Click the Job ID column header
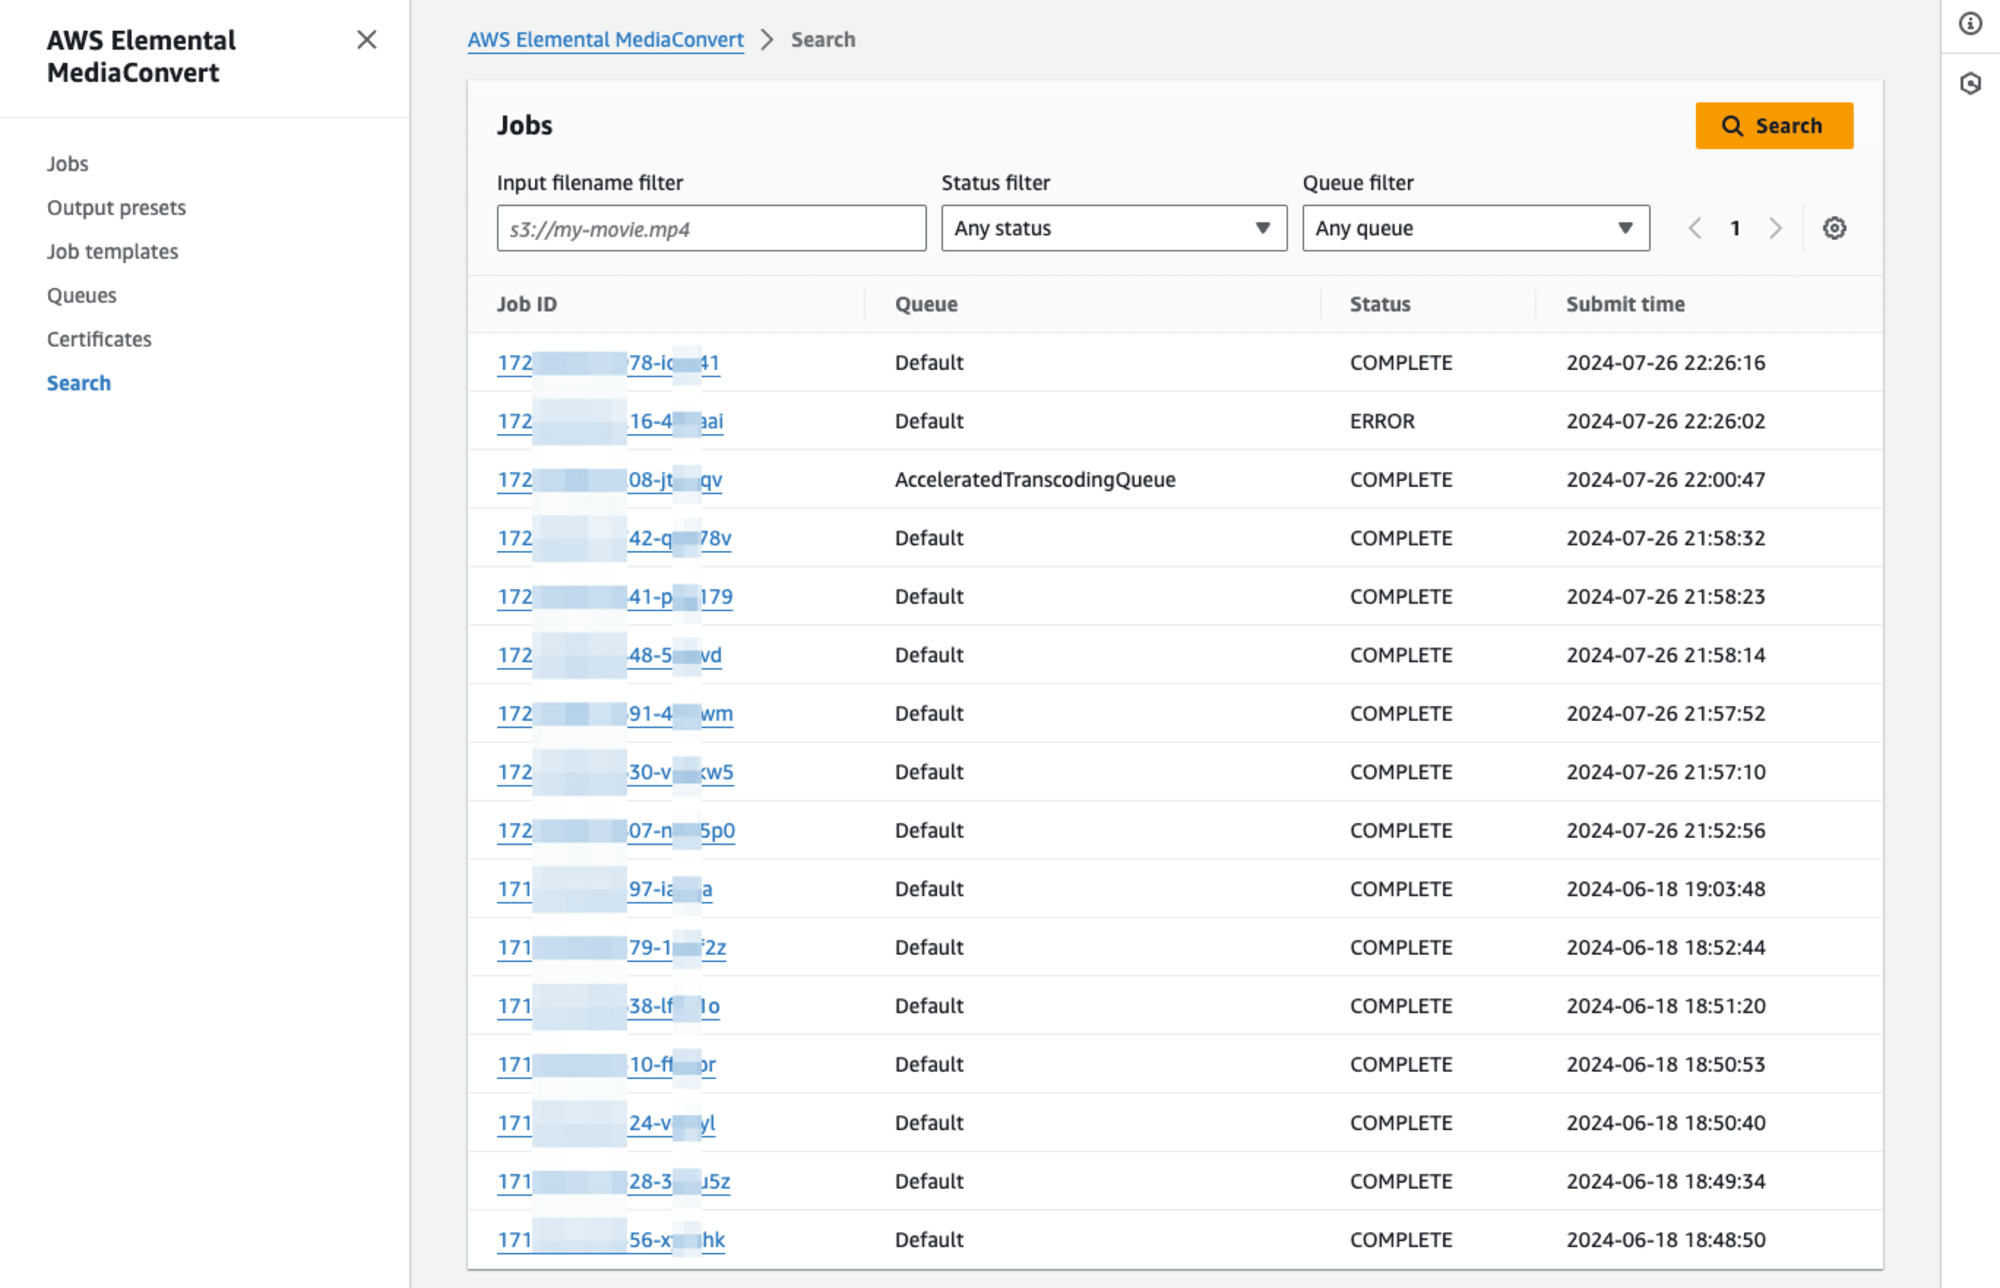This screenshot has width=2000, height=1288. (x=527, y=304)
